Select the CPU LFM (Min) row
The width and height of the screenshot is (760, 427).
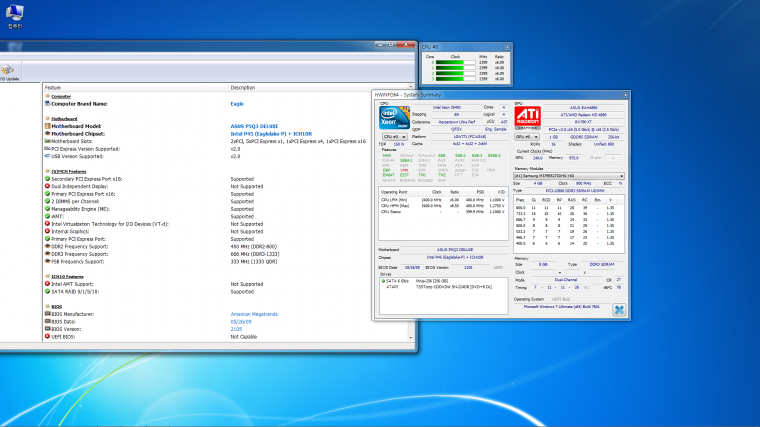(x=443, y=200)
